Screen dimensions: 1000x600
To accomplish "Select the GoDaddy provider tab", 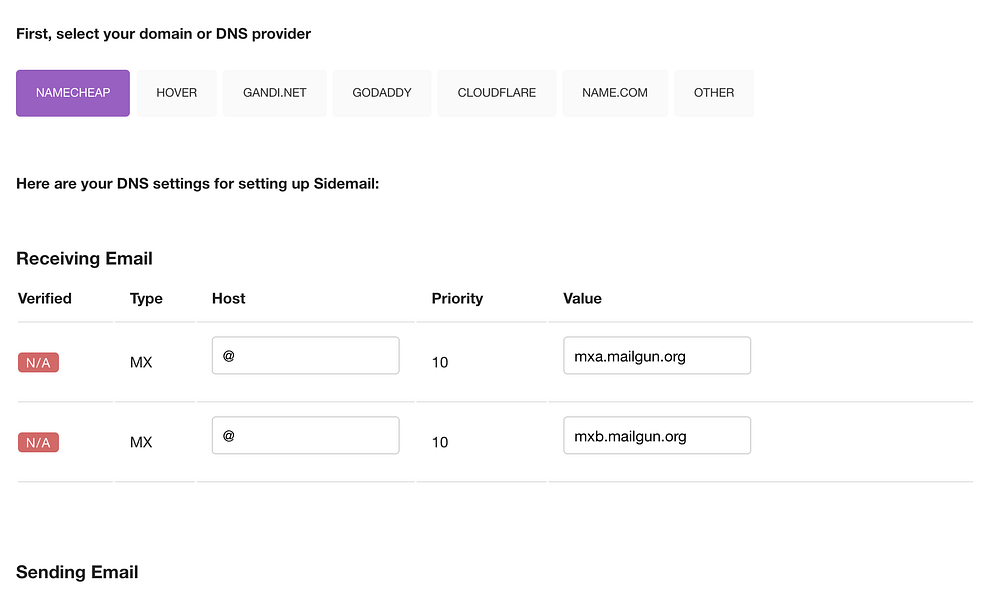I will click(382, 93).
